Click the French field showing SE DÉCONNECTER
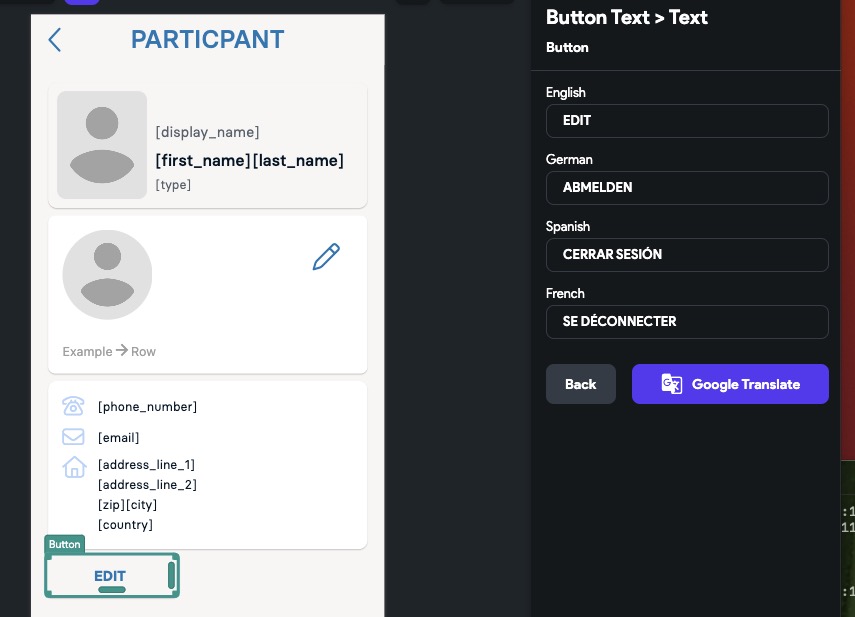This screenshot has height=617, width=855. tap(687, 321)
